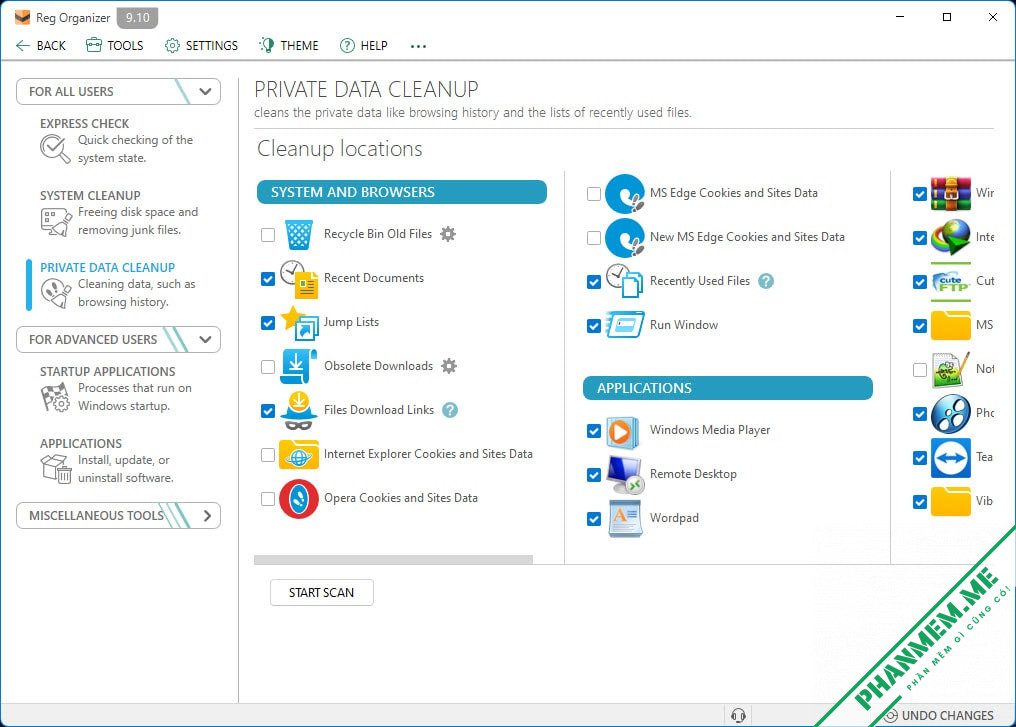The width and height of the screenshot is (1016, 727).
Task: Expand the Miscellaneous Tools section
Action: (207, 516)
